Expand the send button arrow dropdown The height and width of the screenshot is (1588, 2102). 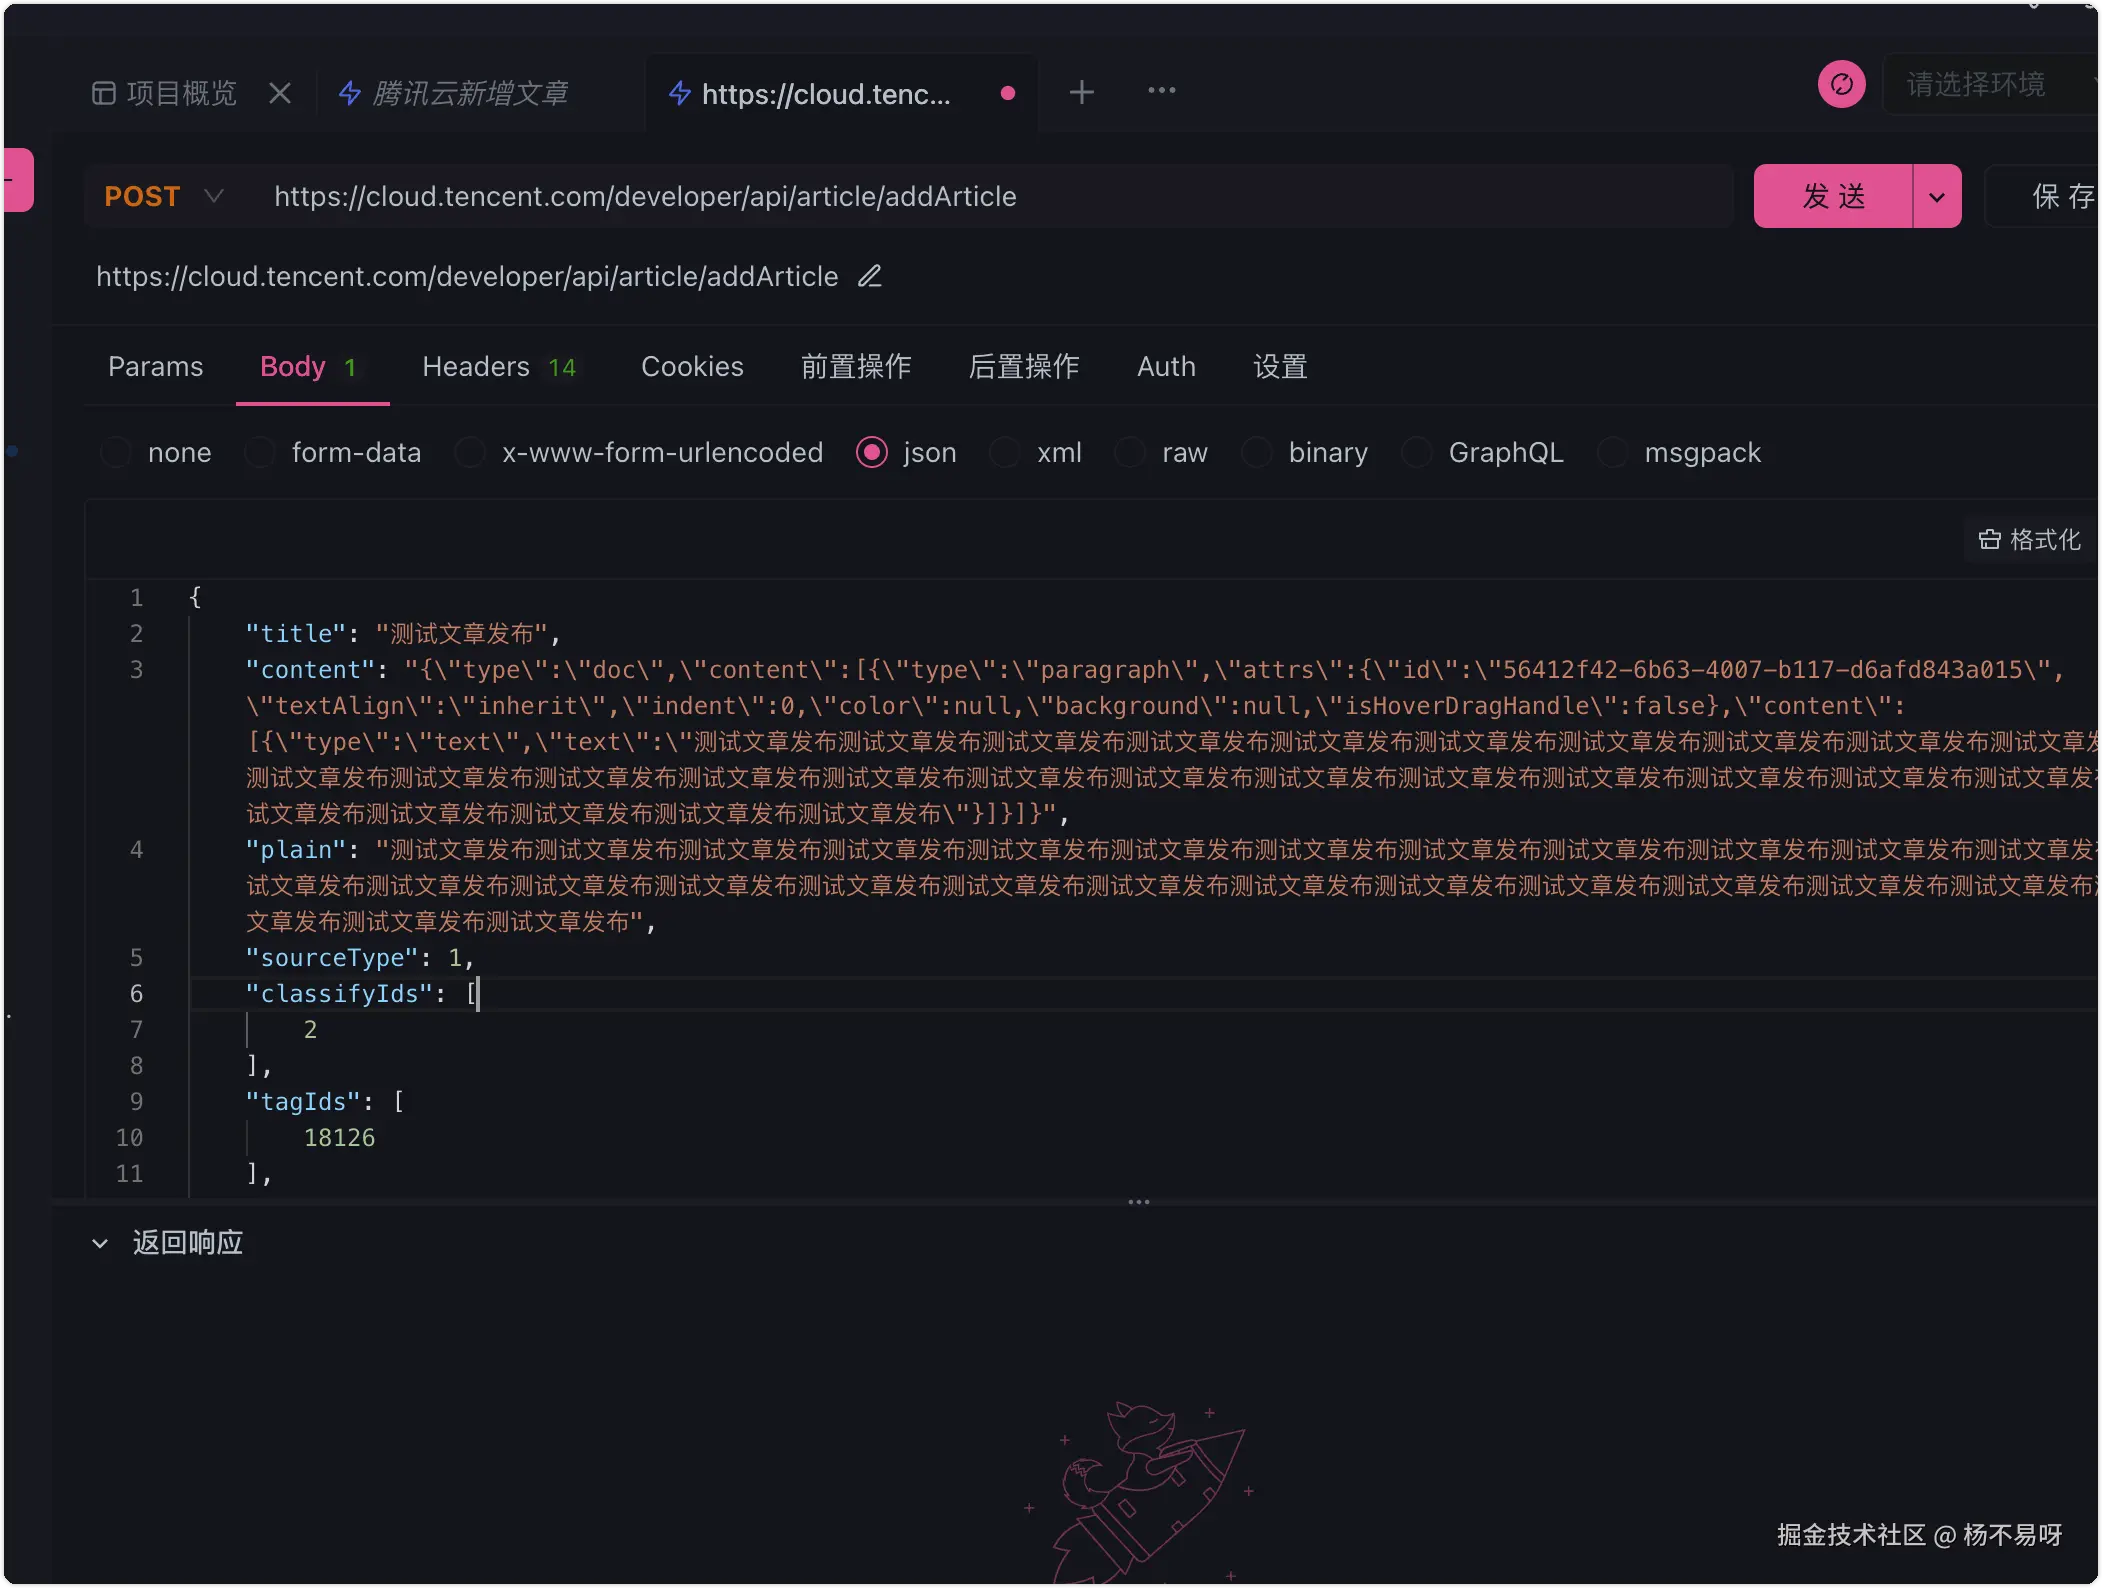pyautogui.click(x=1936, y=197)
